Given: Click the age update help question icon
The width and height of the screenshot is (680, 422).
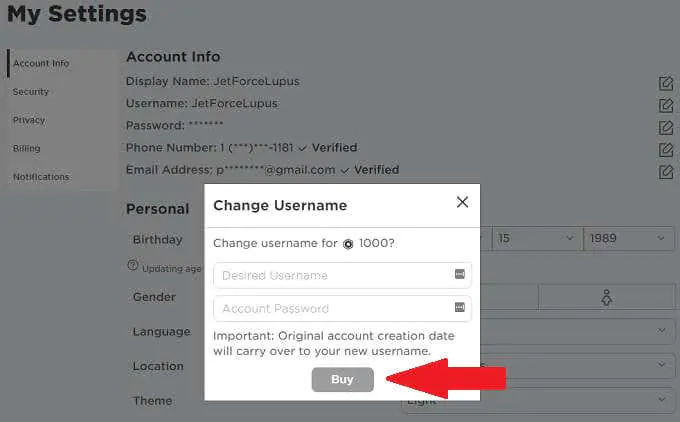Looking at the screenshot, I should [132, 267].
